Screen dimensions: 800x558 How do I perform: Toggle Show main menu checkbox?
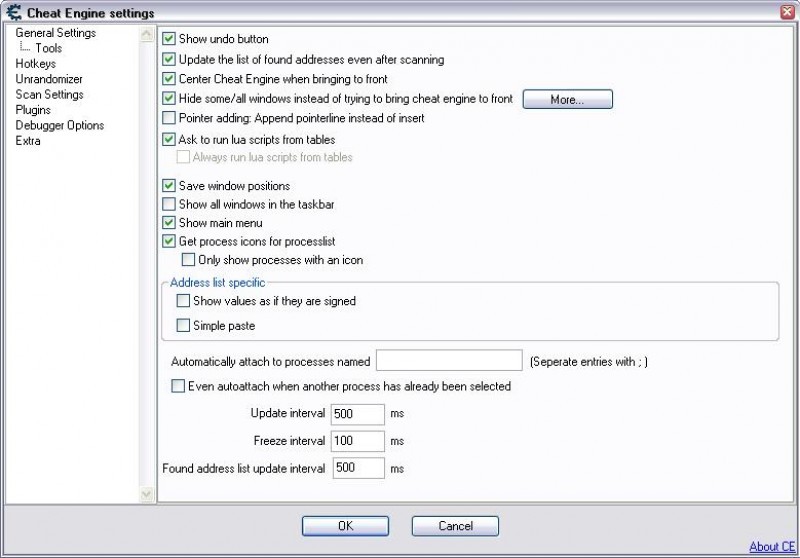tap(168, 223)
